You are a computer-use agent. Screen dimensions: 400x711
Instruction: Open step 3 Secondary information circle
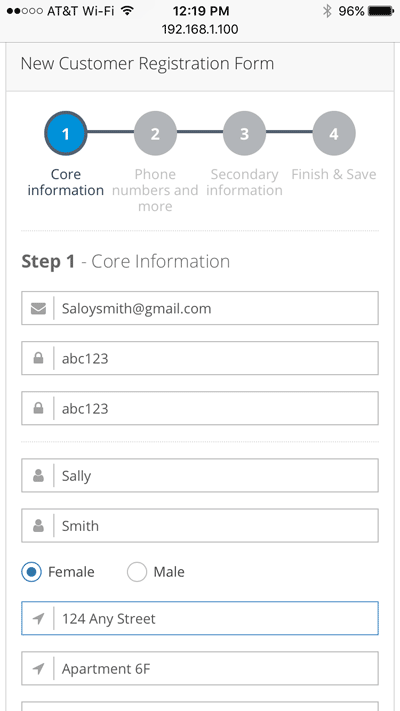[244, 133]
